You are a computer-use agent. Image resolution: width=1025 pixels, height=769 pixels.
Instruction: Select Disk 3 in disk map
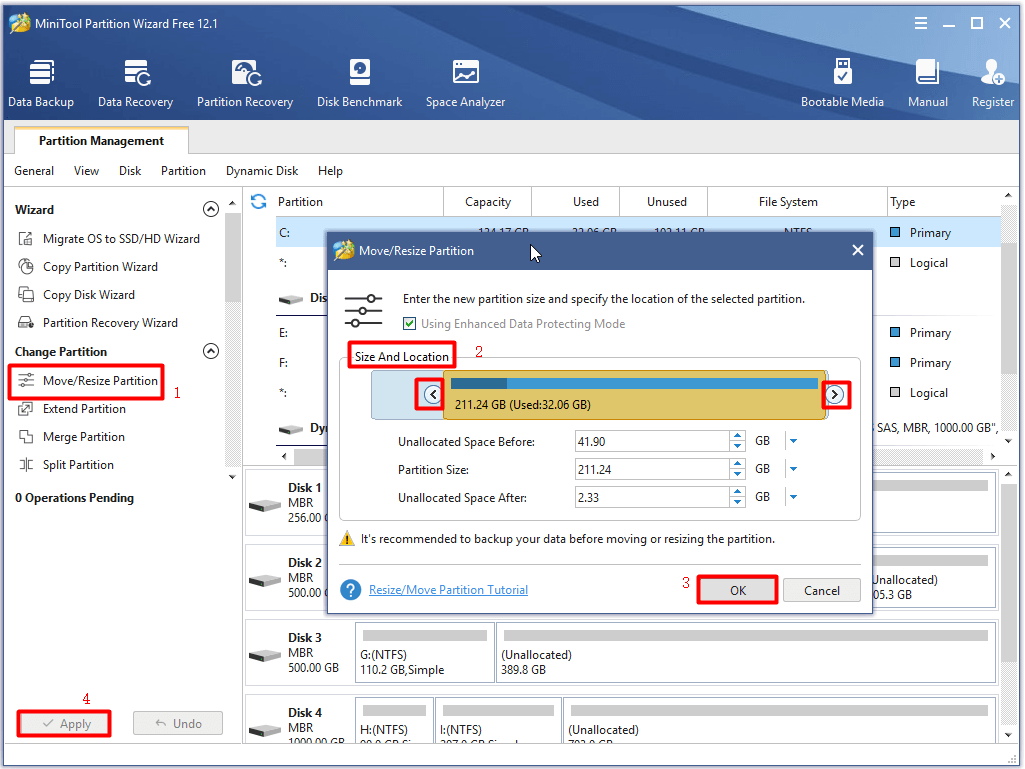299,653
